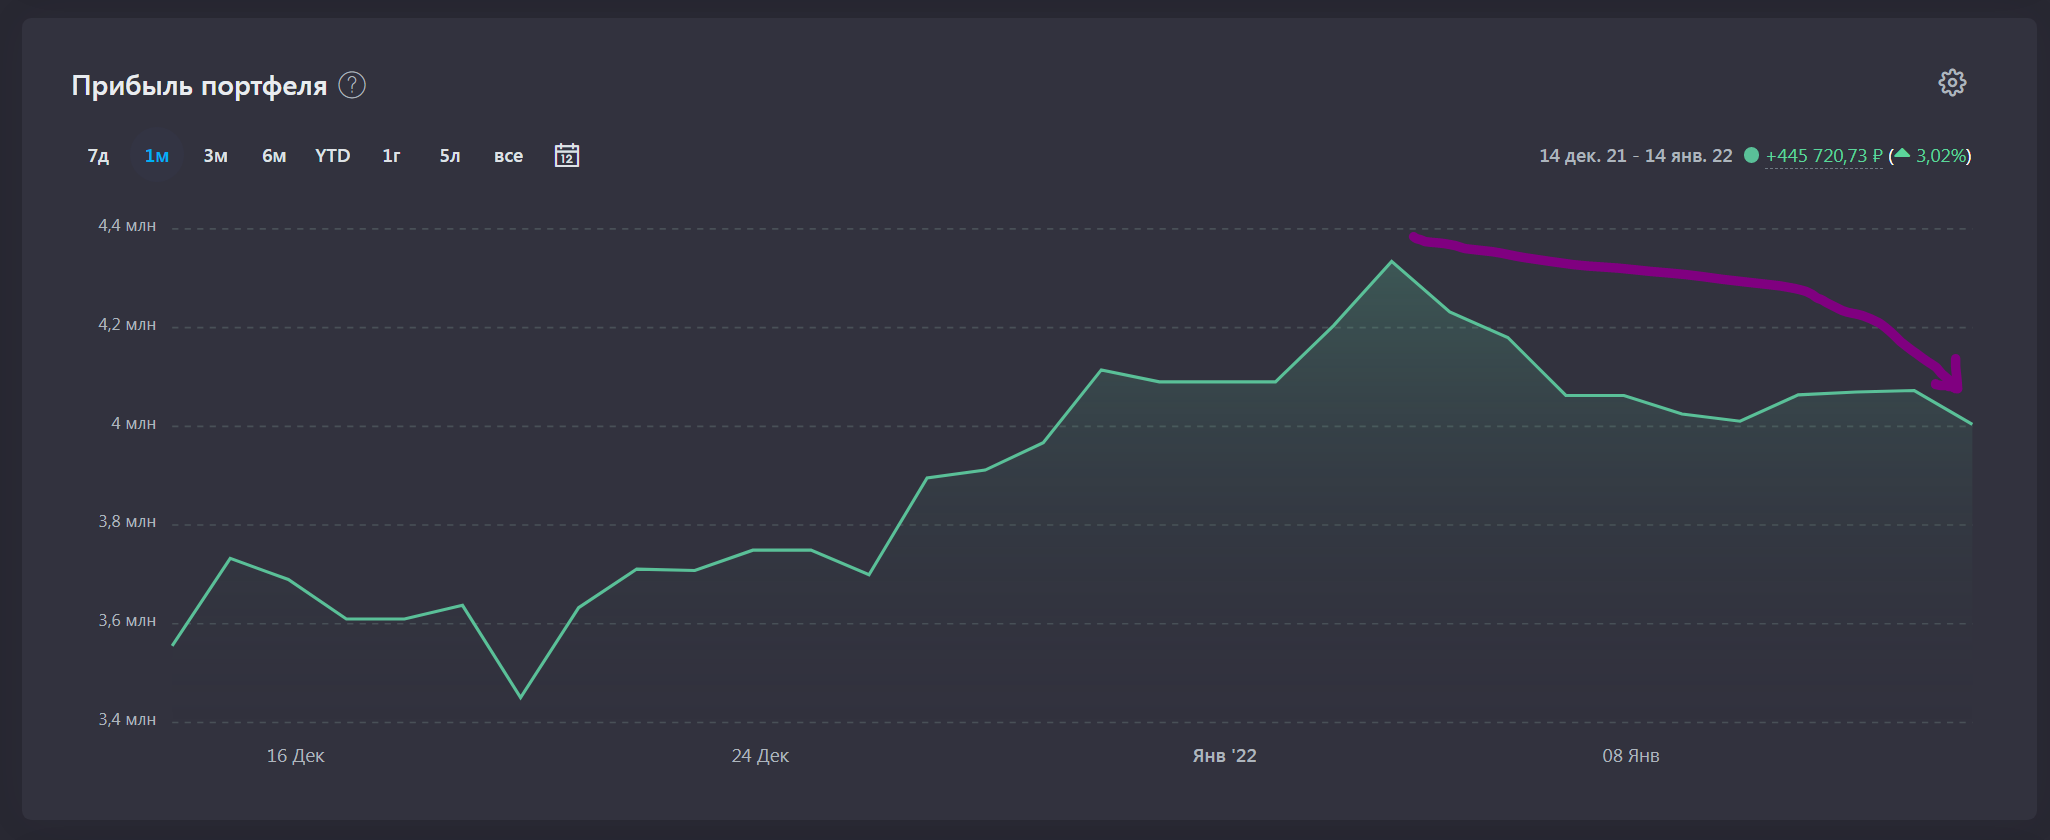Screen dimensions: 2050x840
Task: Select the 1м time period
Action: 157,156
